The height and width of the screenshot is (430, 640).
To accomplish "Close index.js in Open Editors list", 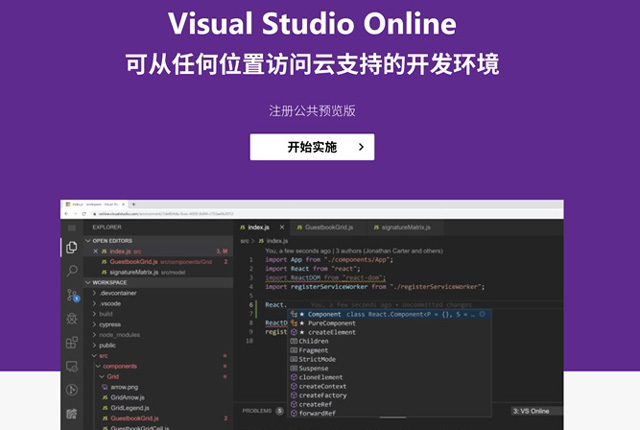I will (x=96, y=251).
